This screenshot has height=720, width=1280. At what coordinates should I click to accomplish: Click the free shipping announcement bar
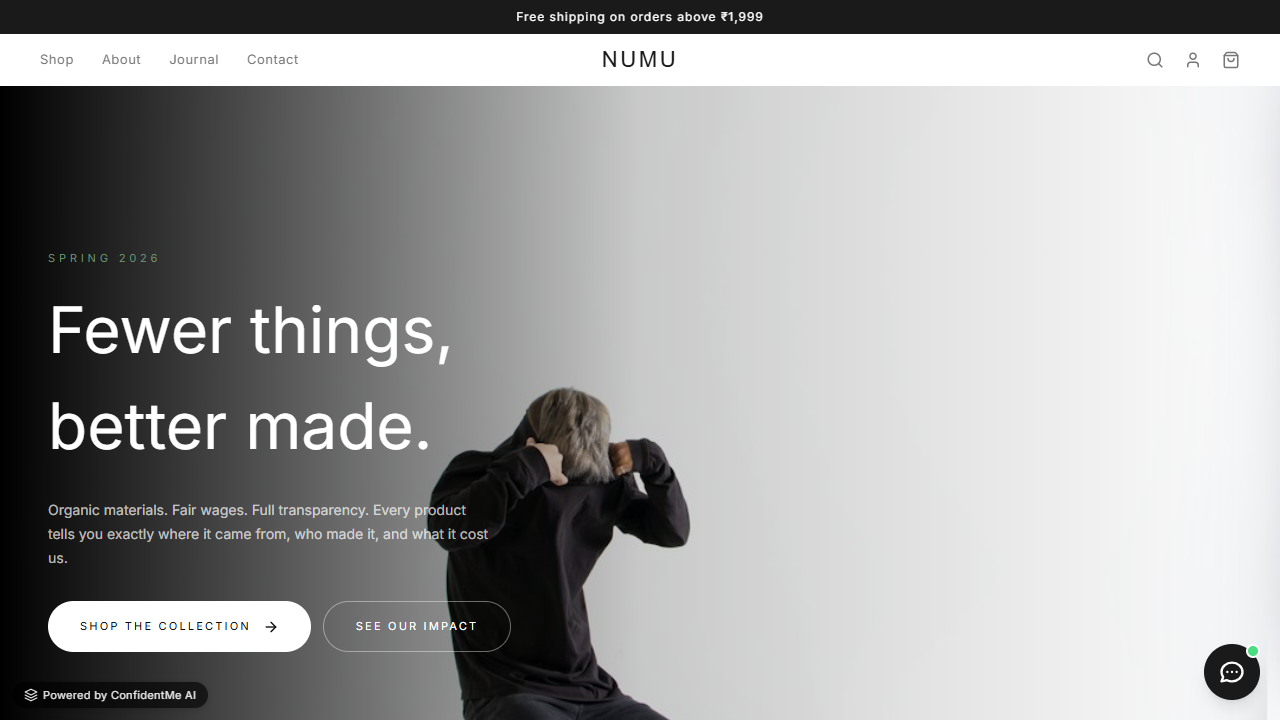click(x=640, y=17)
